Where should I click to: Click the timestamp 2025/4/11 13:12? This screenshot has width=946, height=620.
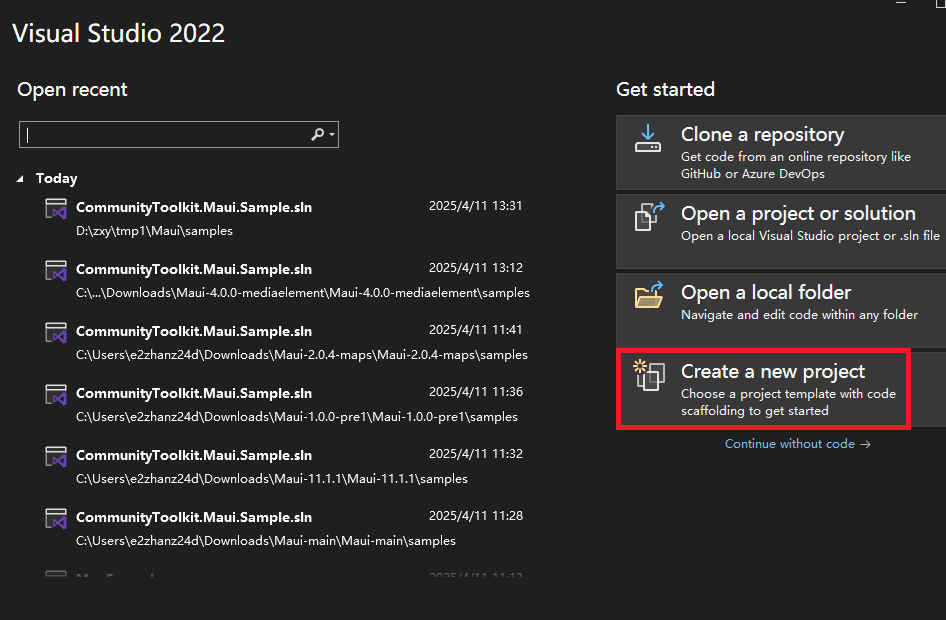click(475, 268)
